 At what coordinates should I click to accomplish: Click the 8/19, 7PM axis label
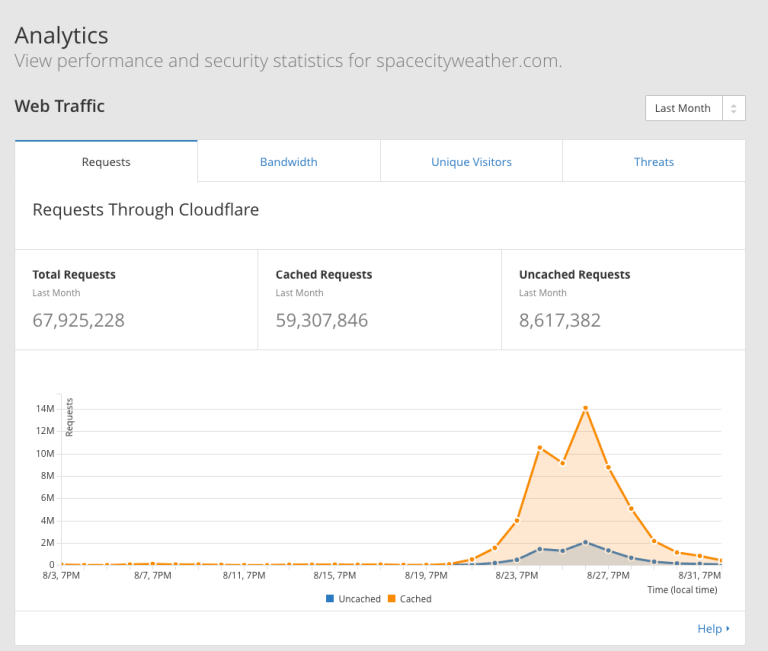426,575
